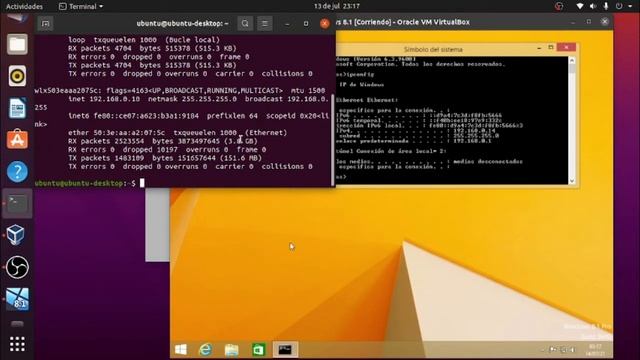Click 'inet6 fe80::ce07:a623:b3a1:9184' text
640x360 pixels.
[133, 116]
